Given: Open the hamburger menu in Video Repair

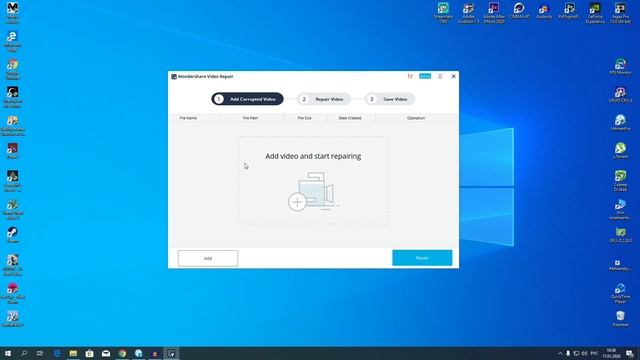Looking at the screenshot, I should (x=440, y=76).
